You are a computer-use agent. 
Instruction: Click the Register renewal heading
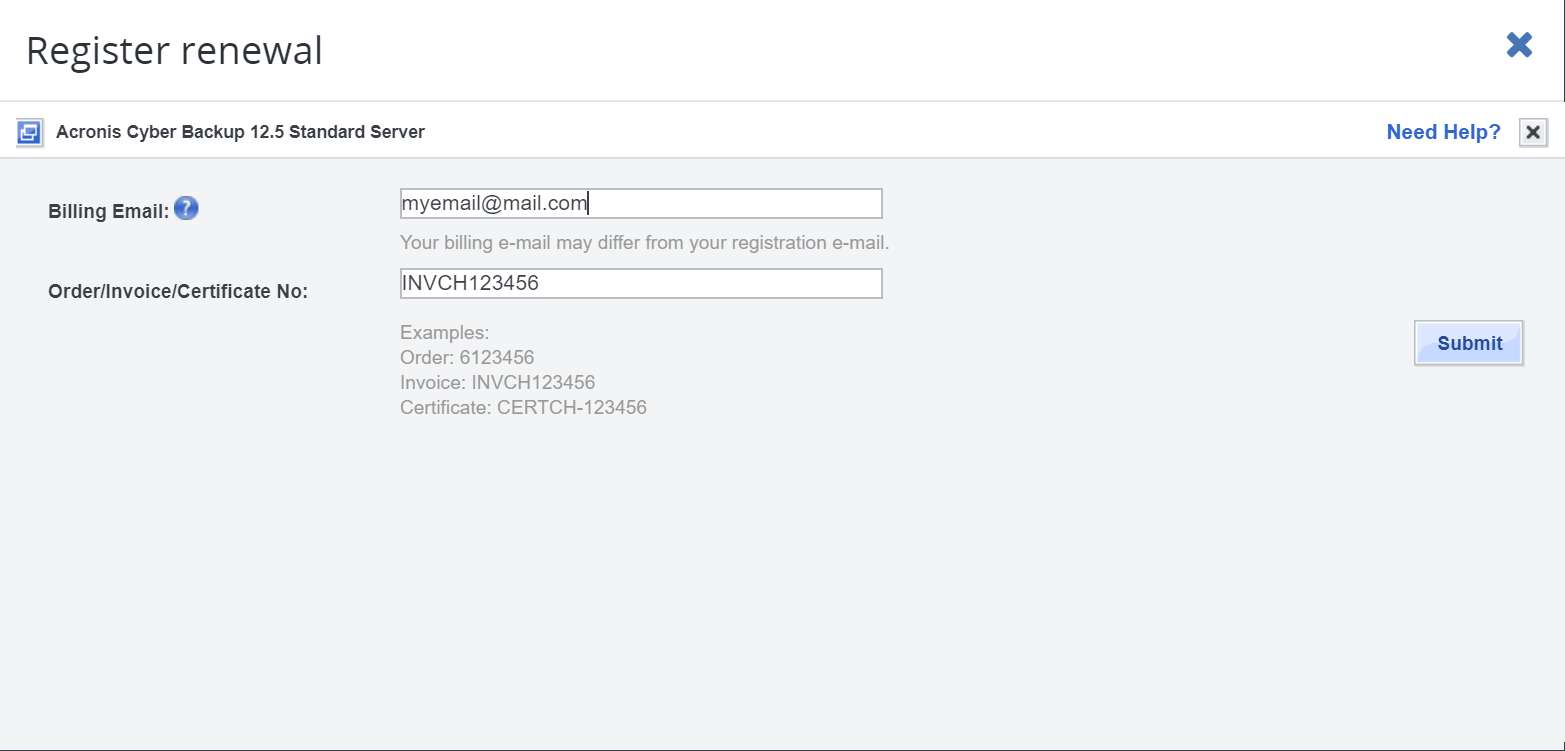click(x=174, y=50)
